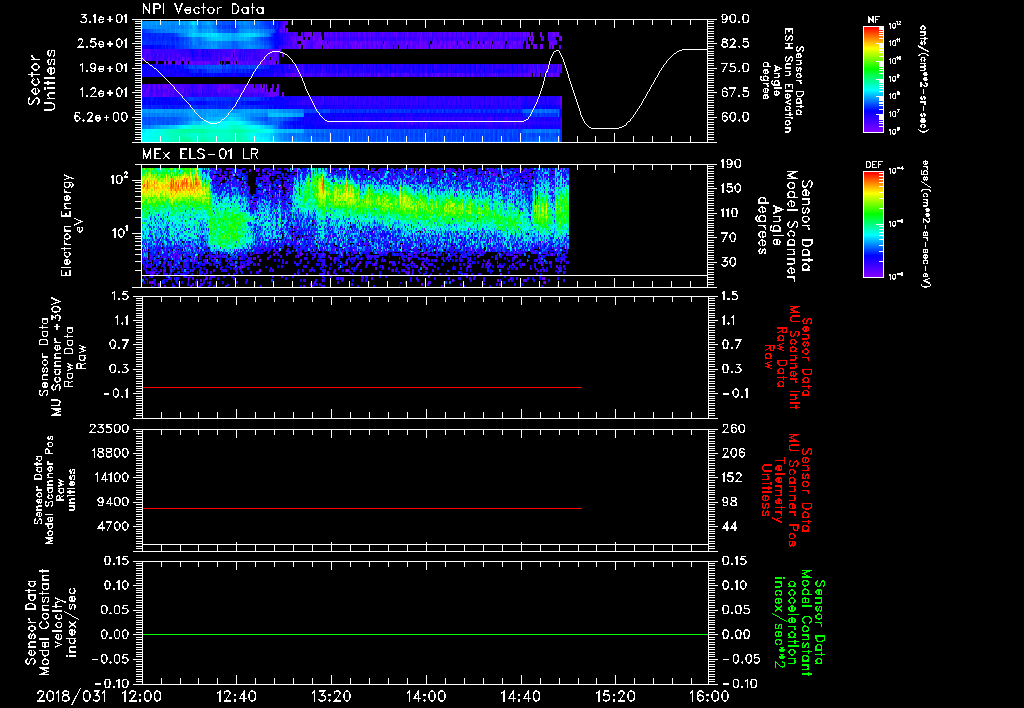Screen dimensions: 1024x708
Task: Click the 'Sector Unitless' axis title
Action: 42,80
